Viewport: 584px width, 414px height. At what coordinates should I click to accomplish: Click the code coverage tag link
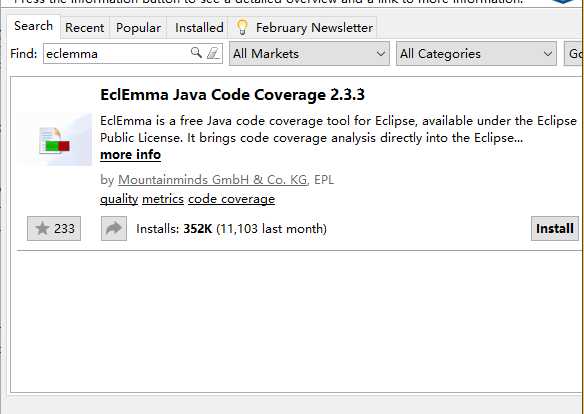click(x=231, y=199)
